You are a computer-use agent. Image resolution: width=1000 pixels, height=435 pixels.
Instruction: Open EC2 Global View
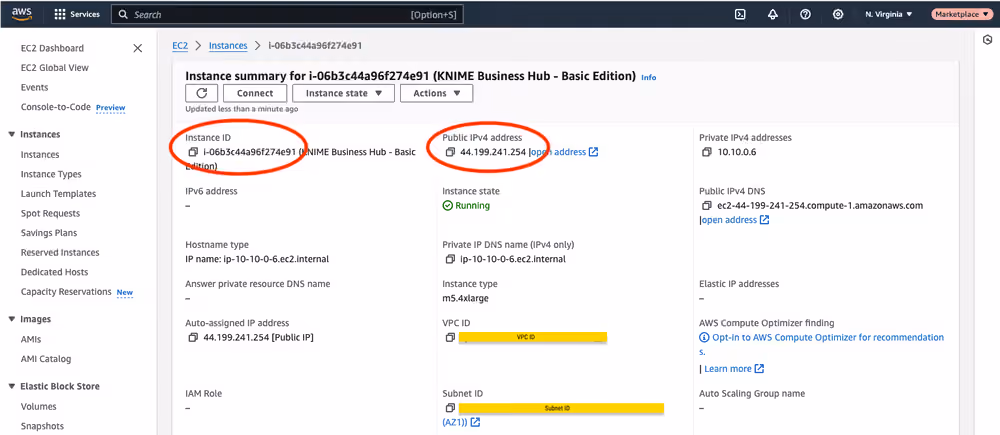[x=55, y=68]
